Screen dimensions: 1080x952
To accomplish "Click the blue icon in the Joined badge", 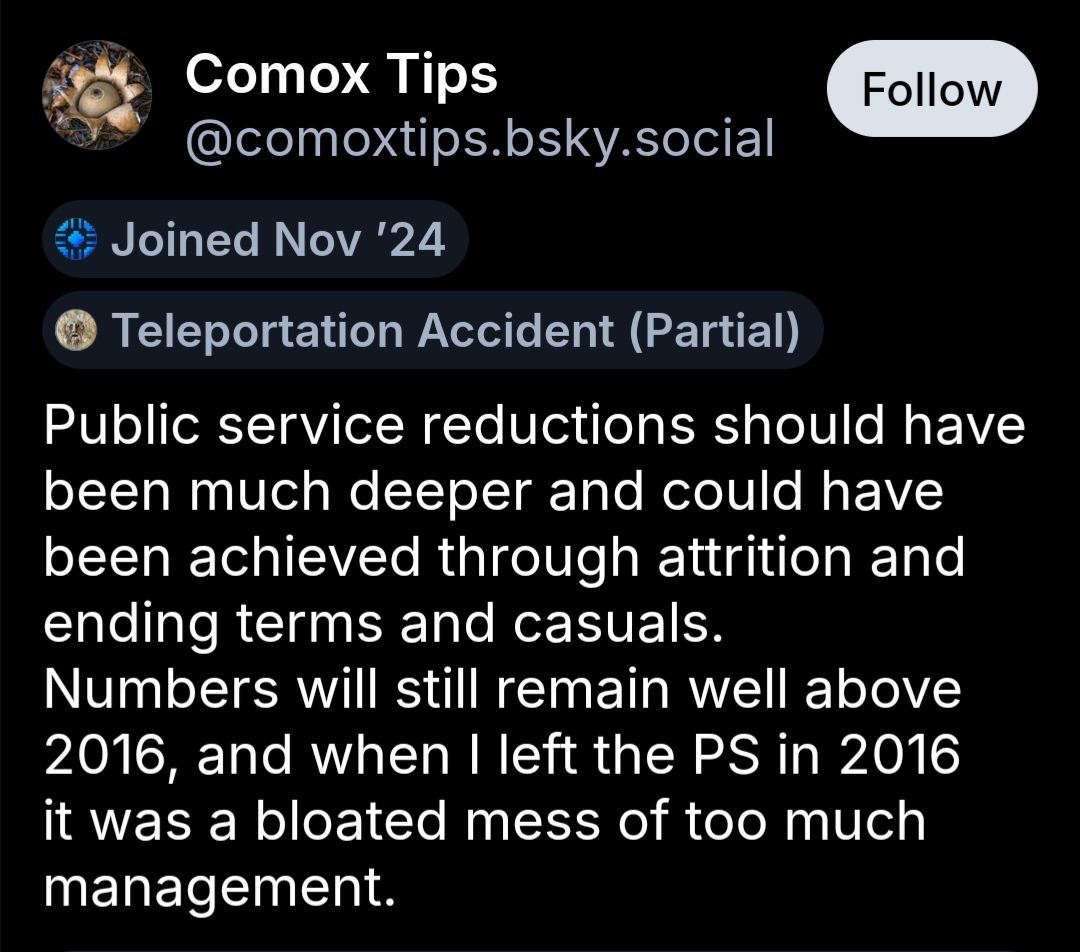I will pos(77,240).
